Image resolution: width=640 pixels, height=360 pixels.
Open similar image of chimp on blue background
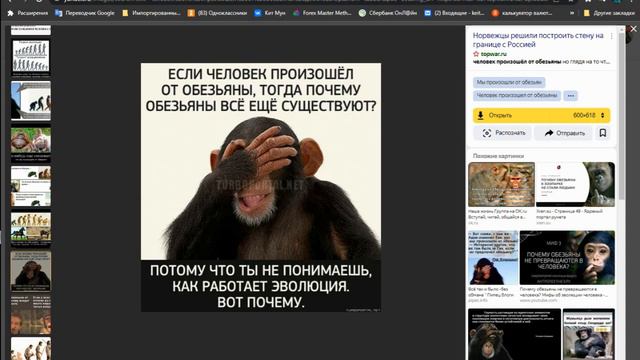tap(493, 258)
